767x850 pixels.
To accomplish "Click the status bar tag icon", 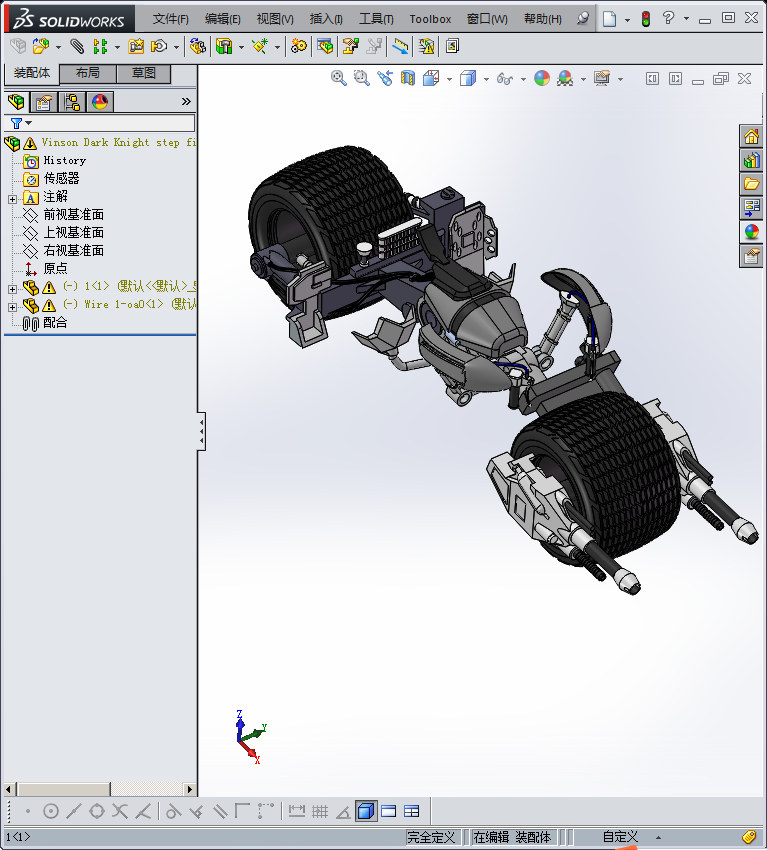I will click(749, 836).
